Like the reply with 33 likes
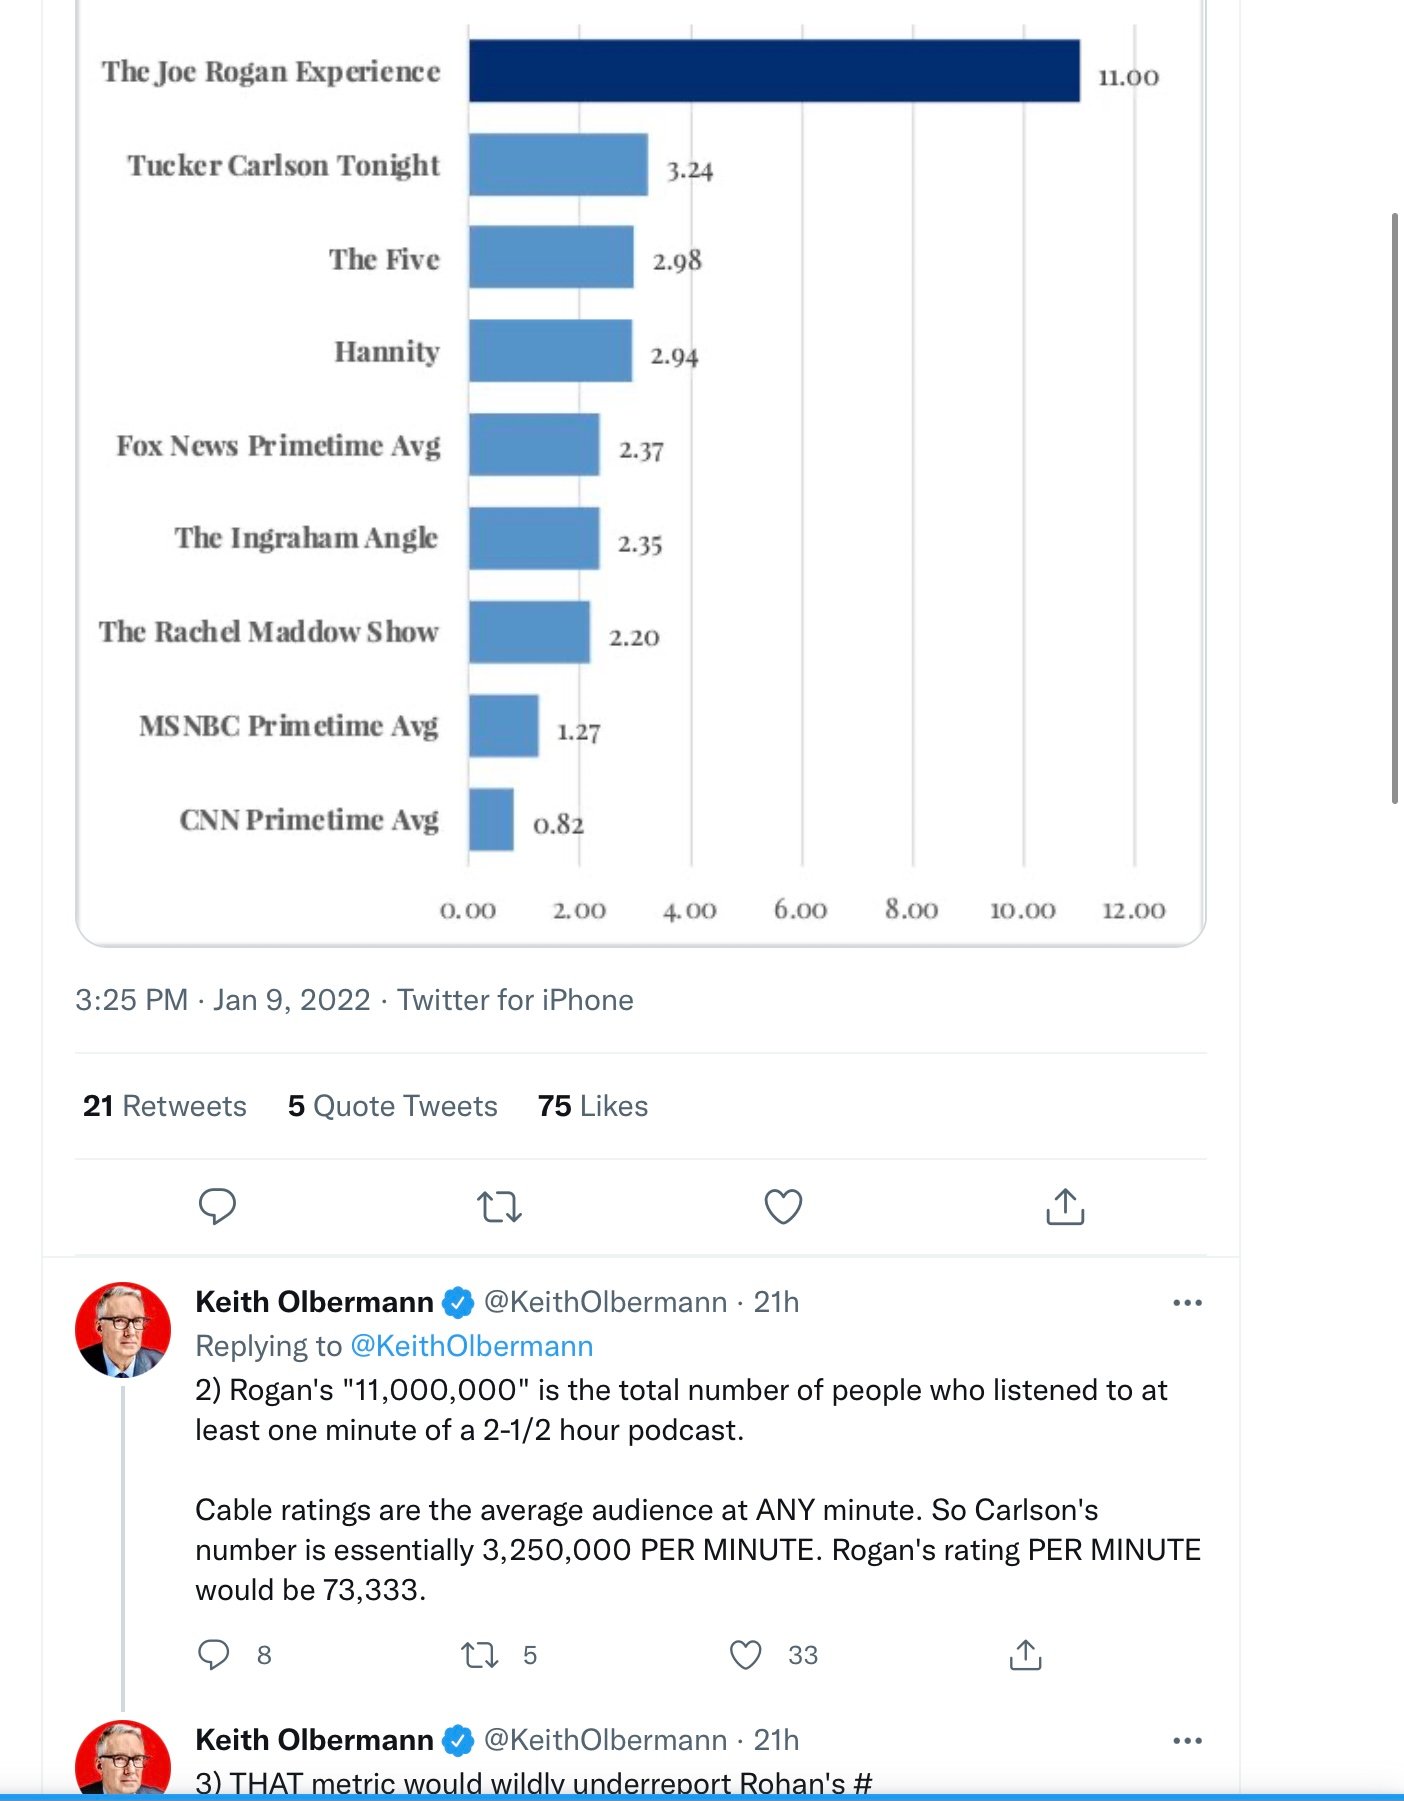This screenshot has width=1404, height=1801. [x=745, y=1655]
